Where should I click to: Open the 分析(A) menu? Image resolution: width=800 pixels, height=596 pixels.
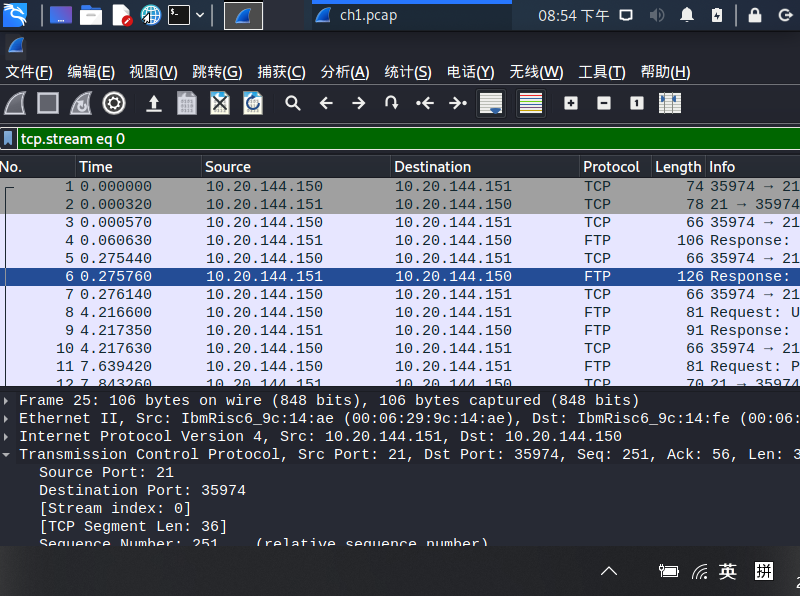tap(345, 72)
